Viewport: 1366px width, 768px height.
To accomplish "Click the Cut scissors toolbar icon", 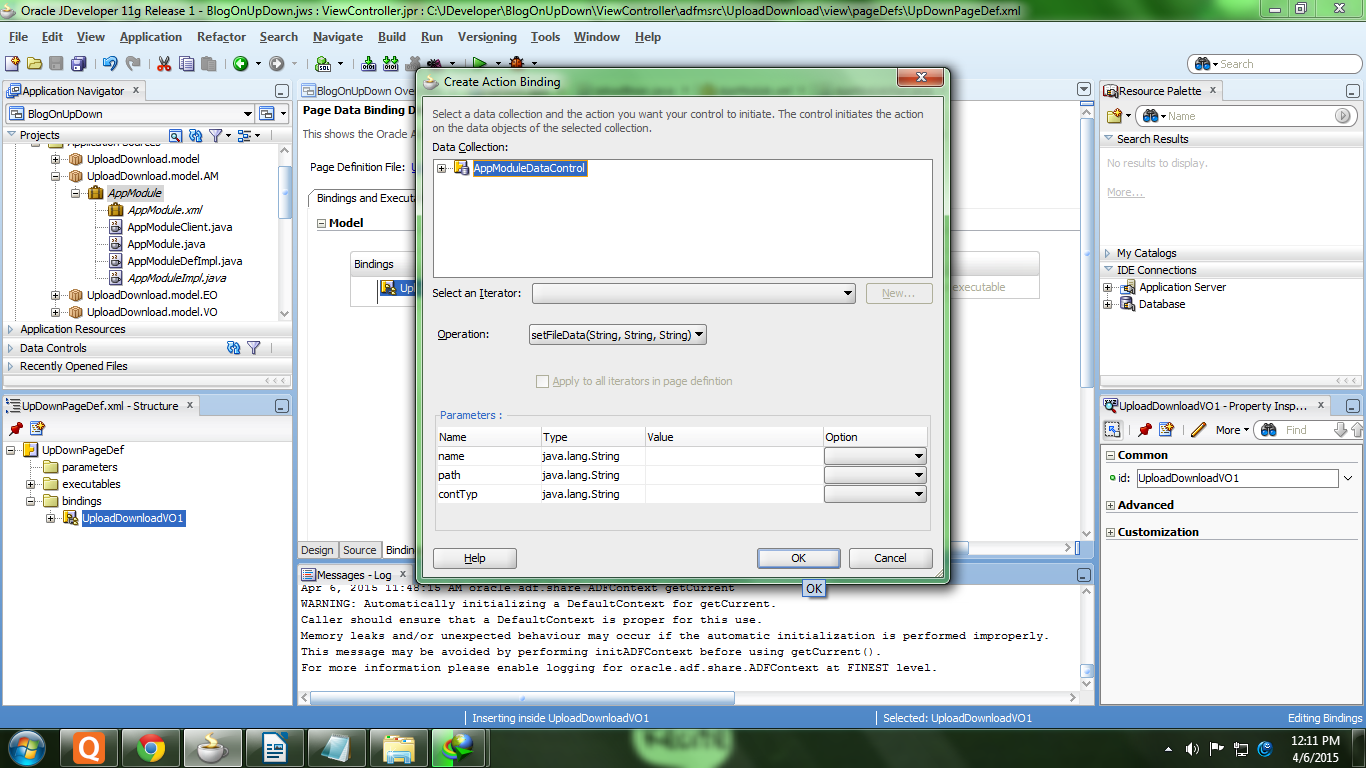I will coord(164,64).
